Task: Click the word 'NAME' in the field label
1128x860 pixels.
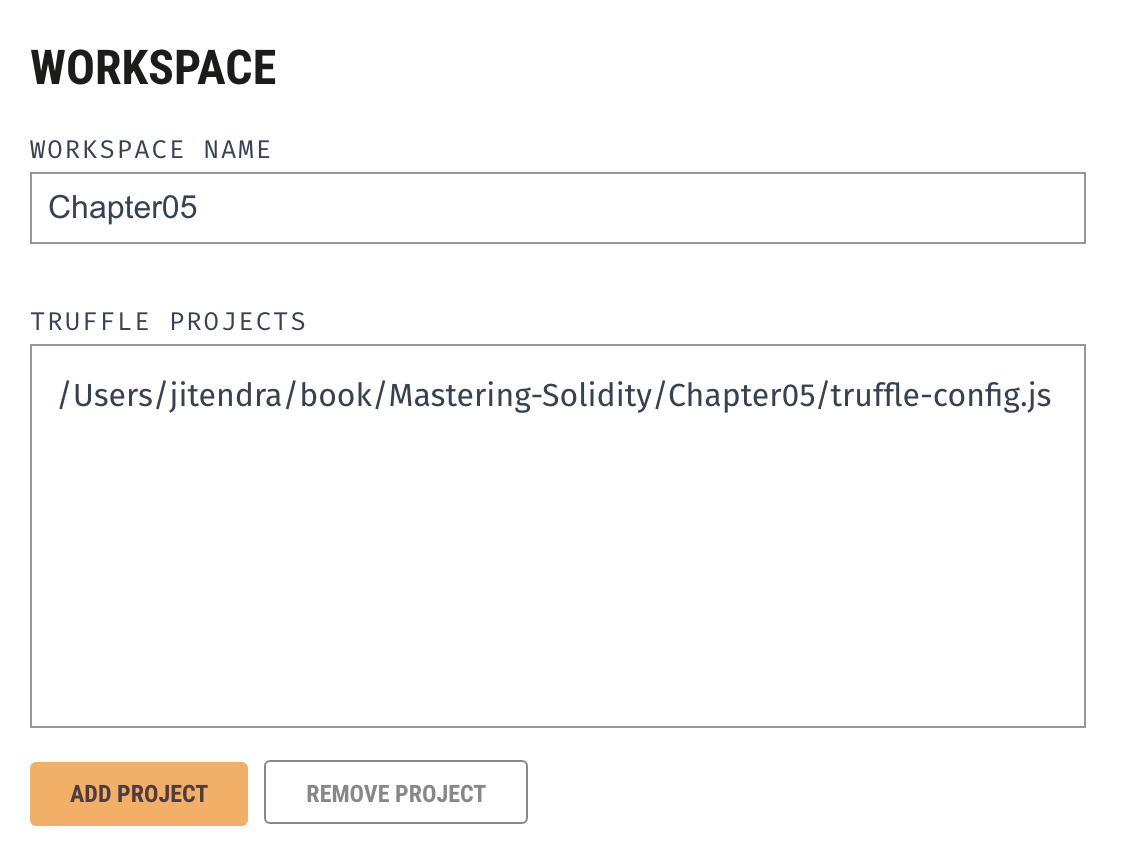Action: [238, 150]
